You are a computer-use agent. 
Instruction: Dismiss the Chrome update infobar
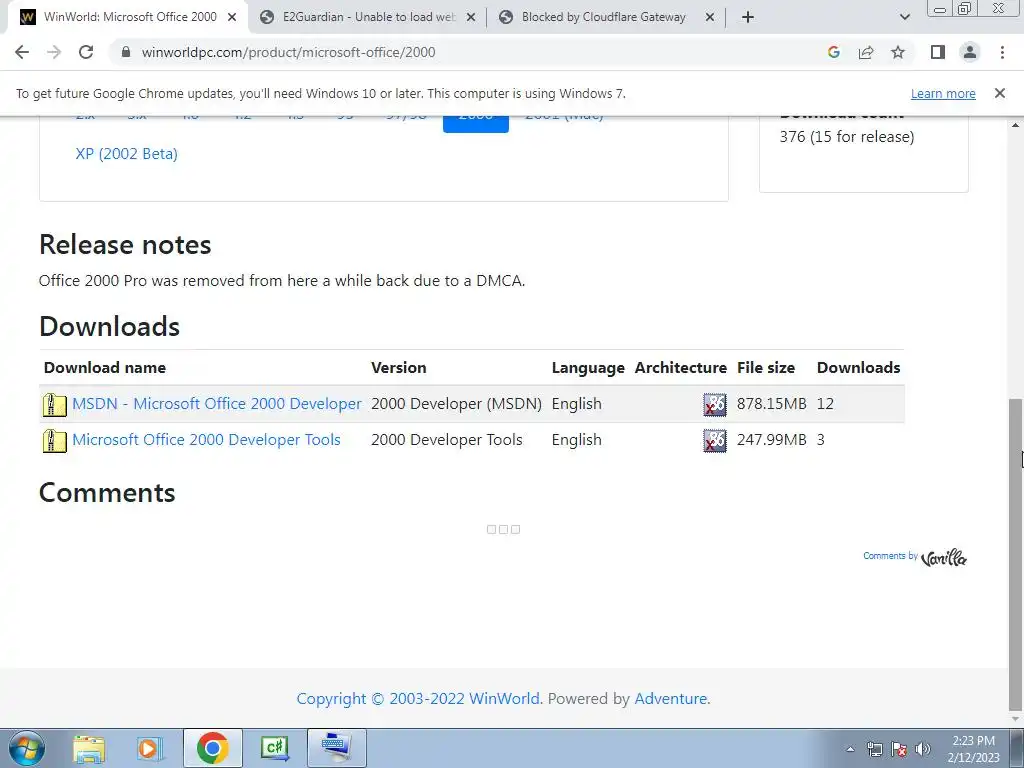click(999, 93)
